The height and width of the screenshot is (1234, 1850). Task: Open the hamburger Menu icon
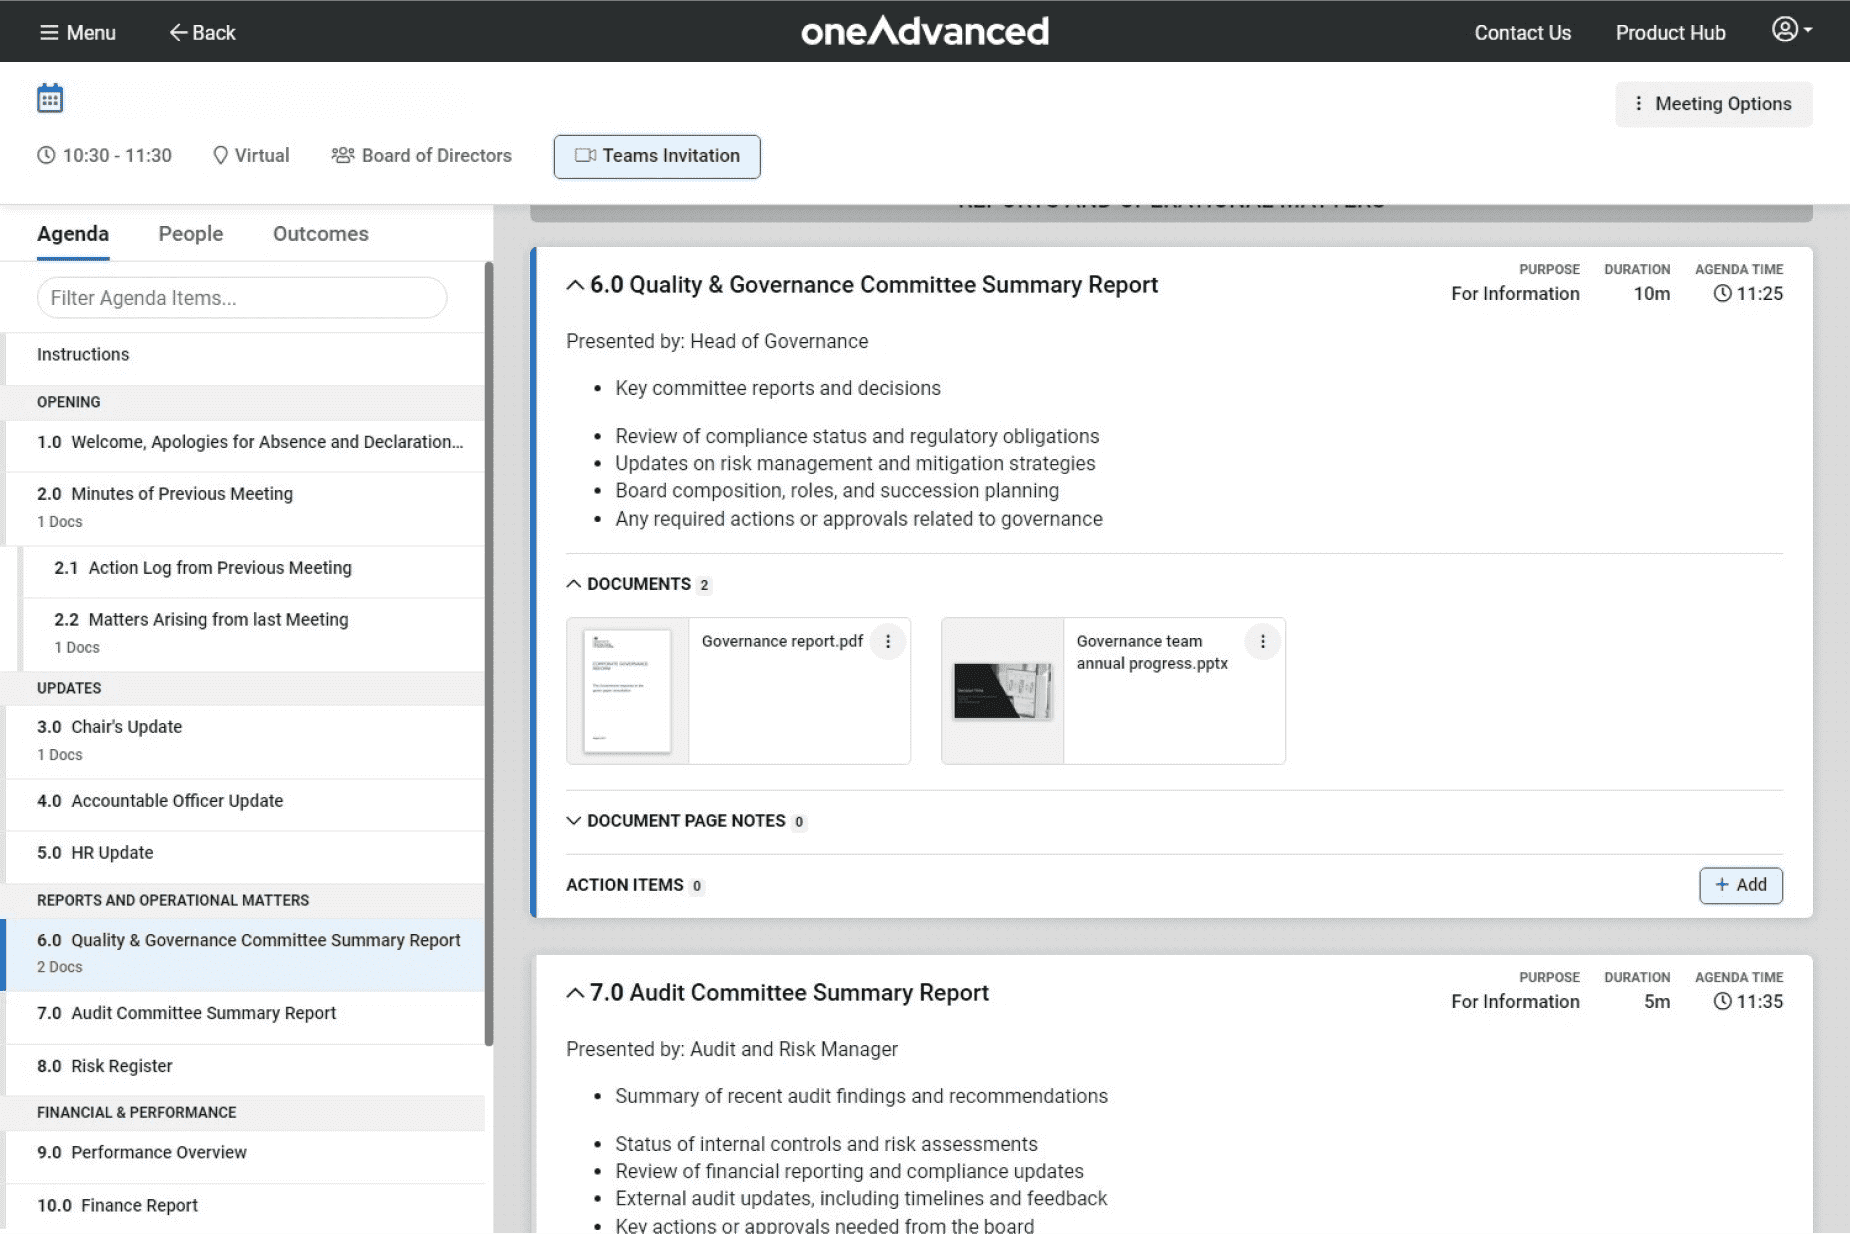pos(49,32)
